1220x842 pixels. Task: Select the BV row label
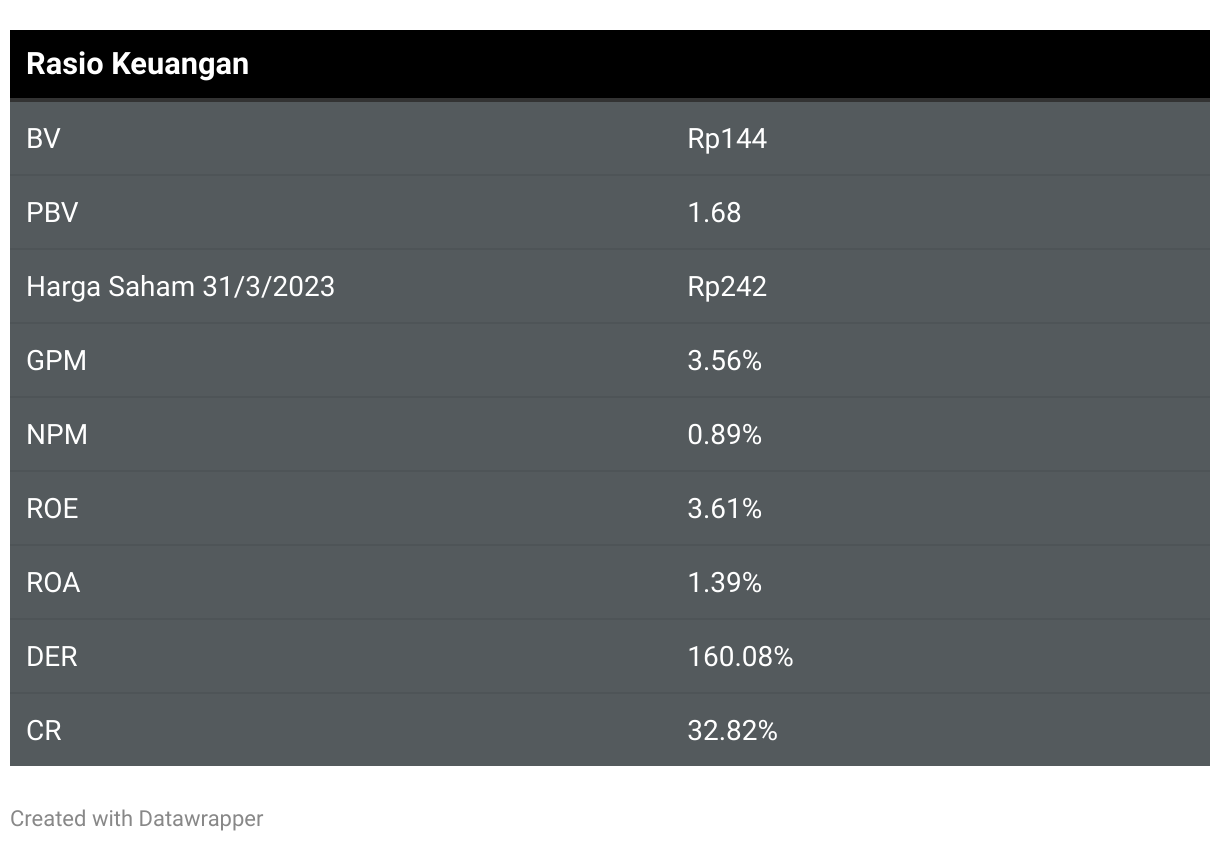pyautogui.click(x=43, y=138)
